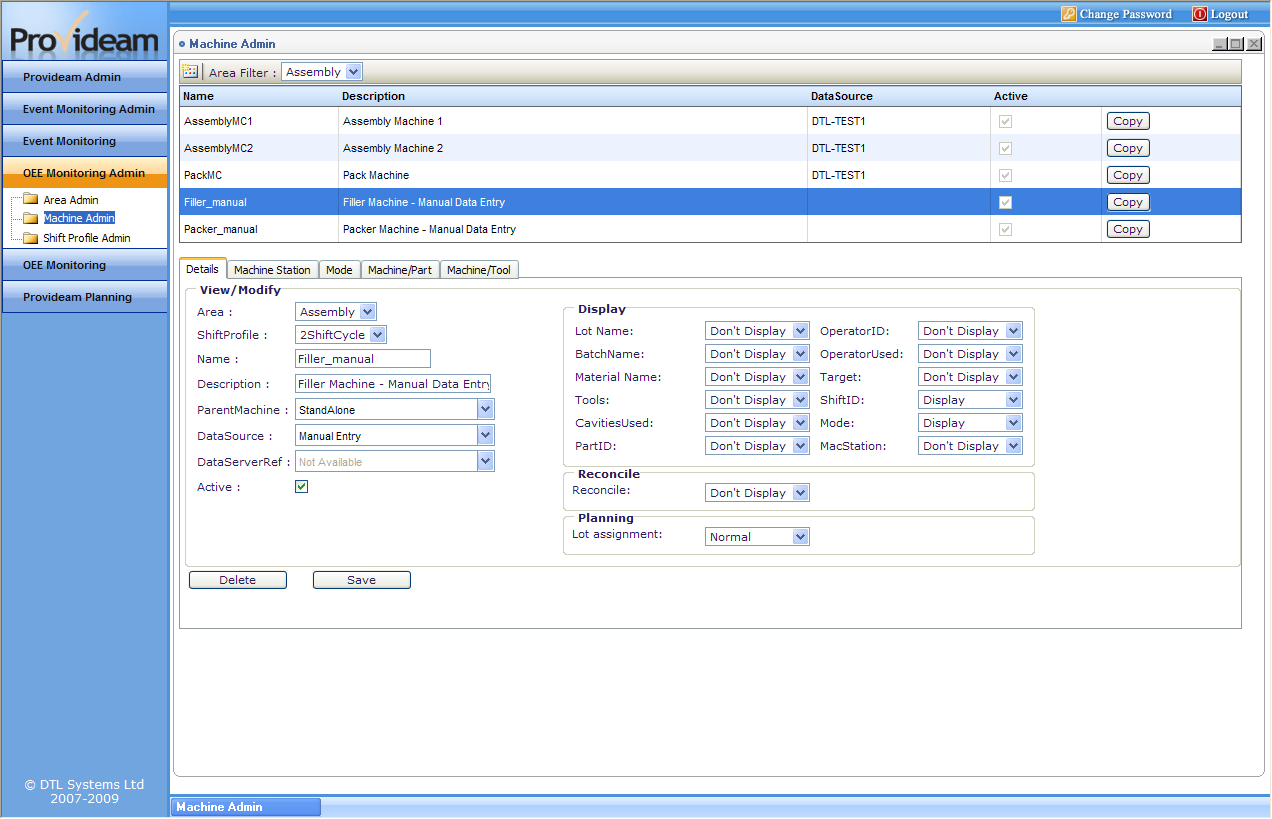Click Copy button for Packer_manual
Image resolution: width=1272 pixels, height=819 pixels.
point(1128,229)
